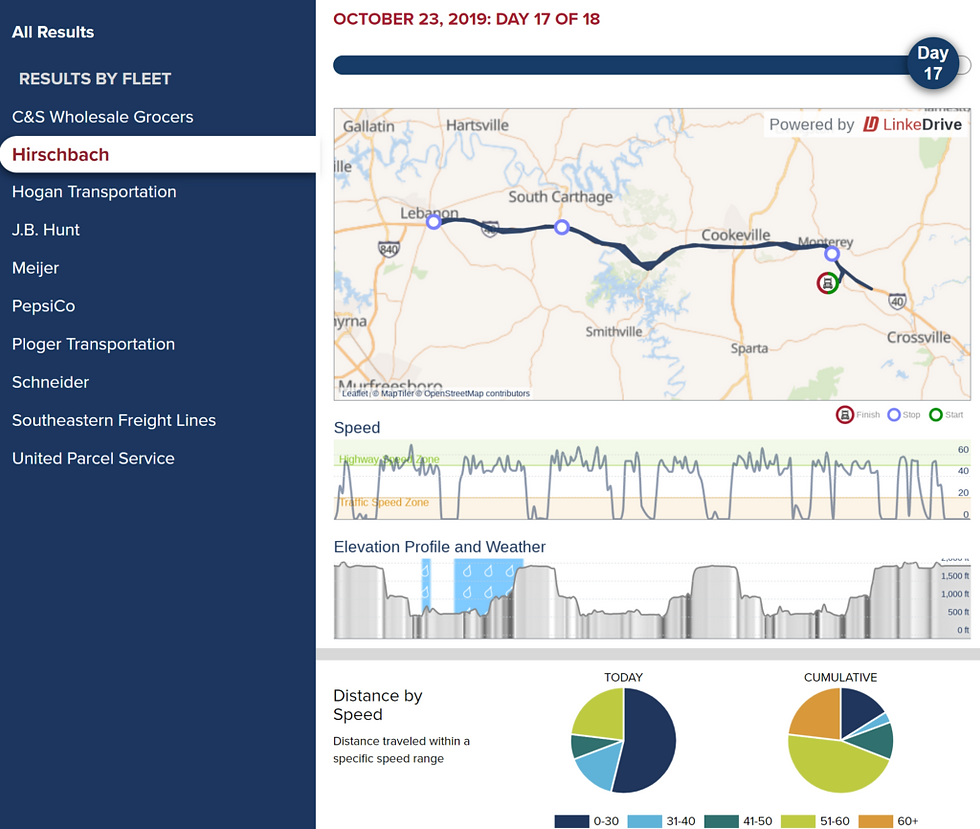This screenshot has width=980, height=829.
Task: Choose Meijer in fleet list
Action: tap(36, 268)
